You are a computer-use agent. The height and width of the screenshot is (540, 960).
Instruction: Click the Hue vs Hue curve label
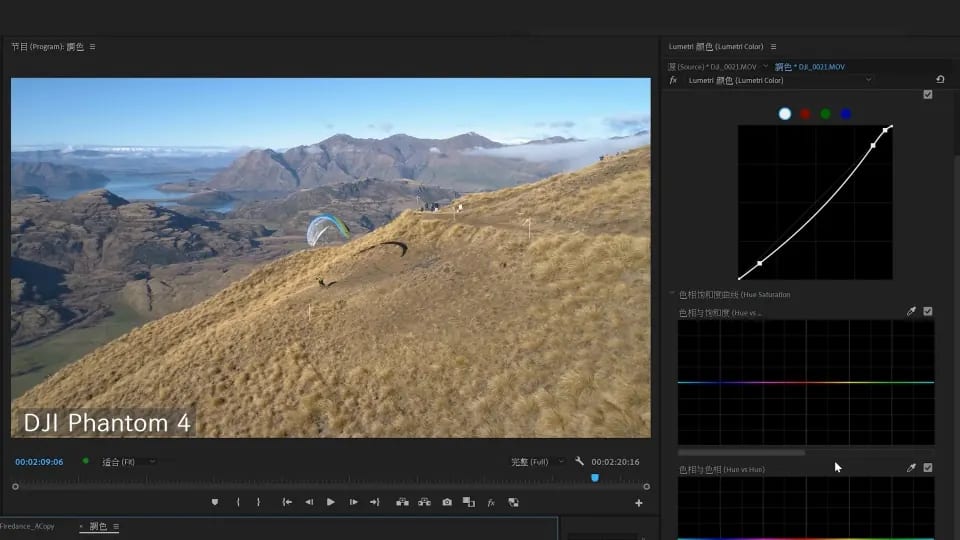tap(722, 470)
